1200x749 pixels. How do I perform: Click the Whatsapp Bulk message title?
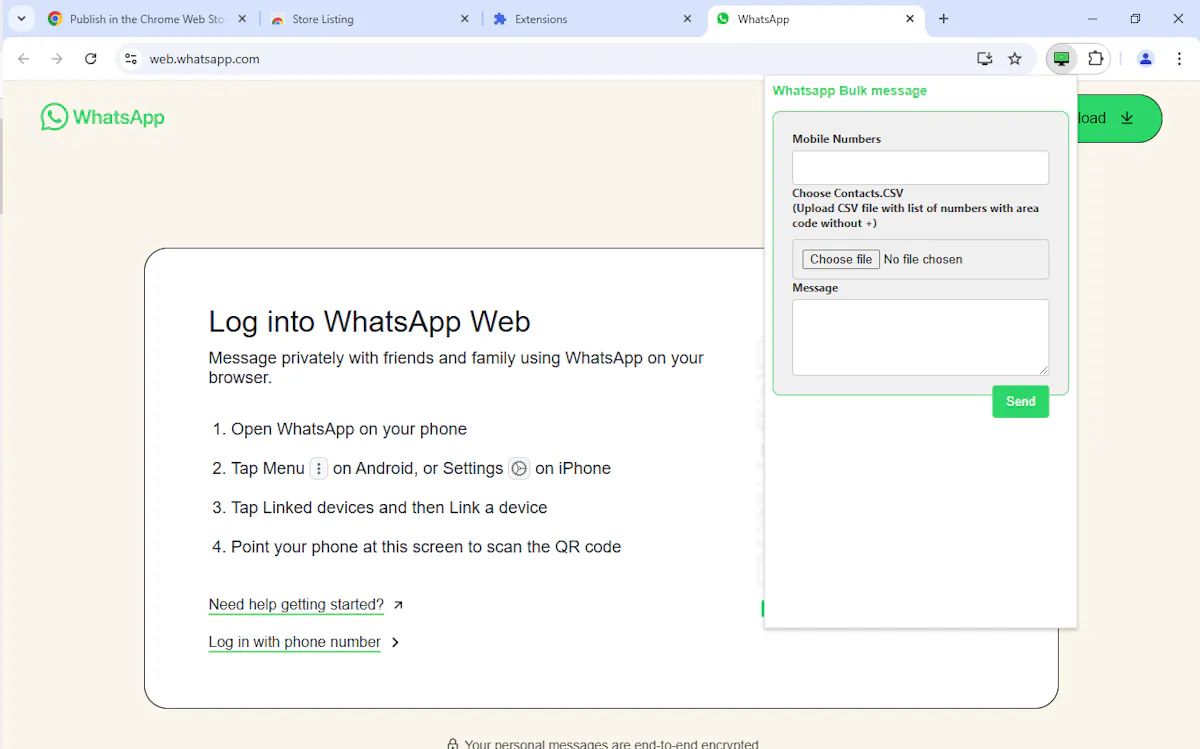click(x=850, y=91)
